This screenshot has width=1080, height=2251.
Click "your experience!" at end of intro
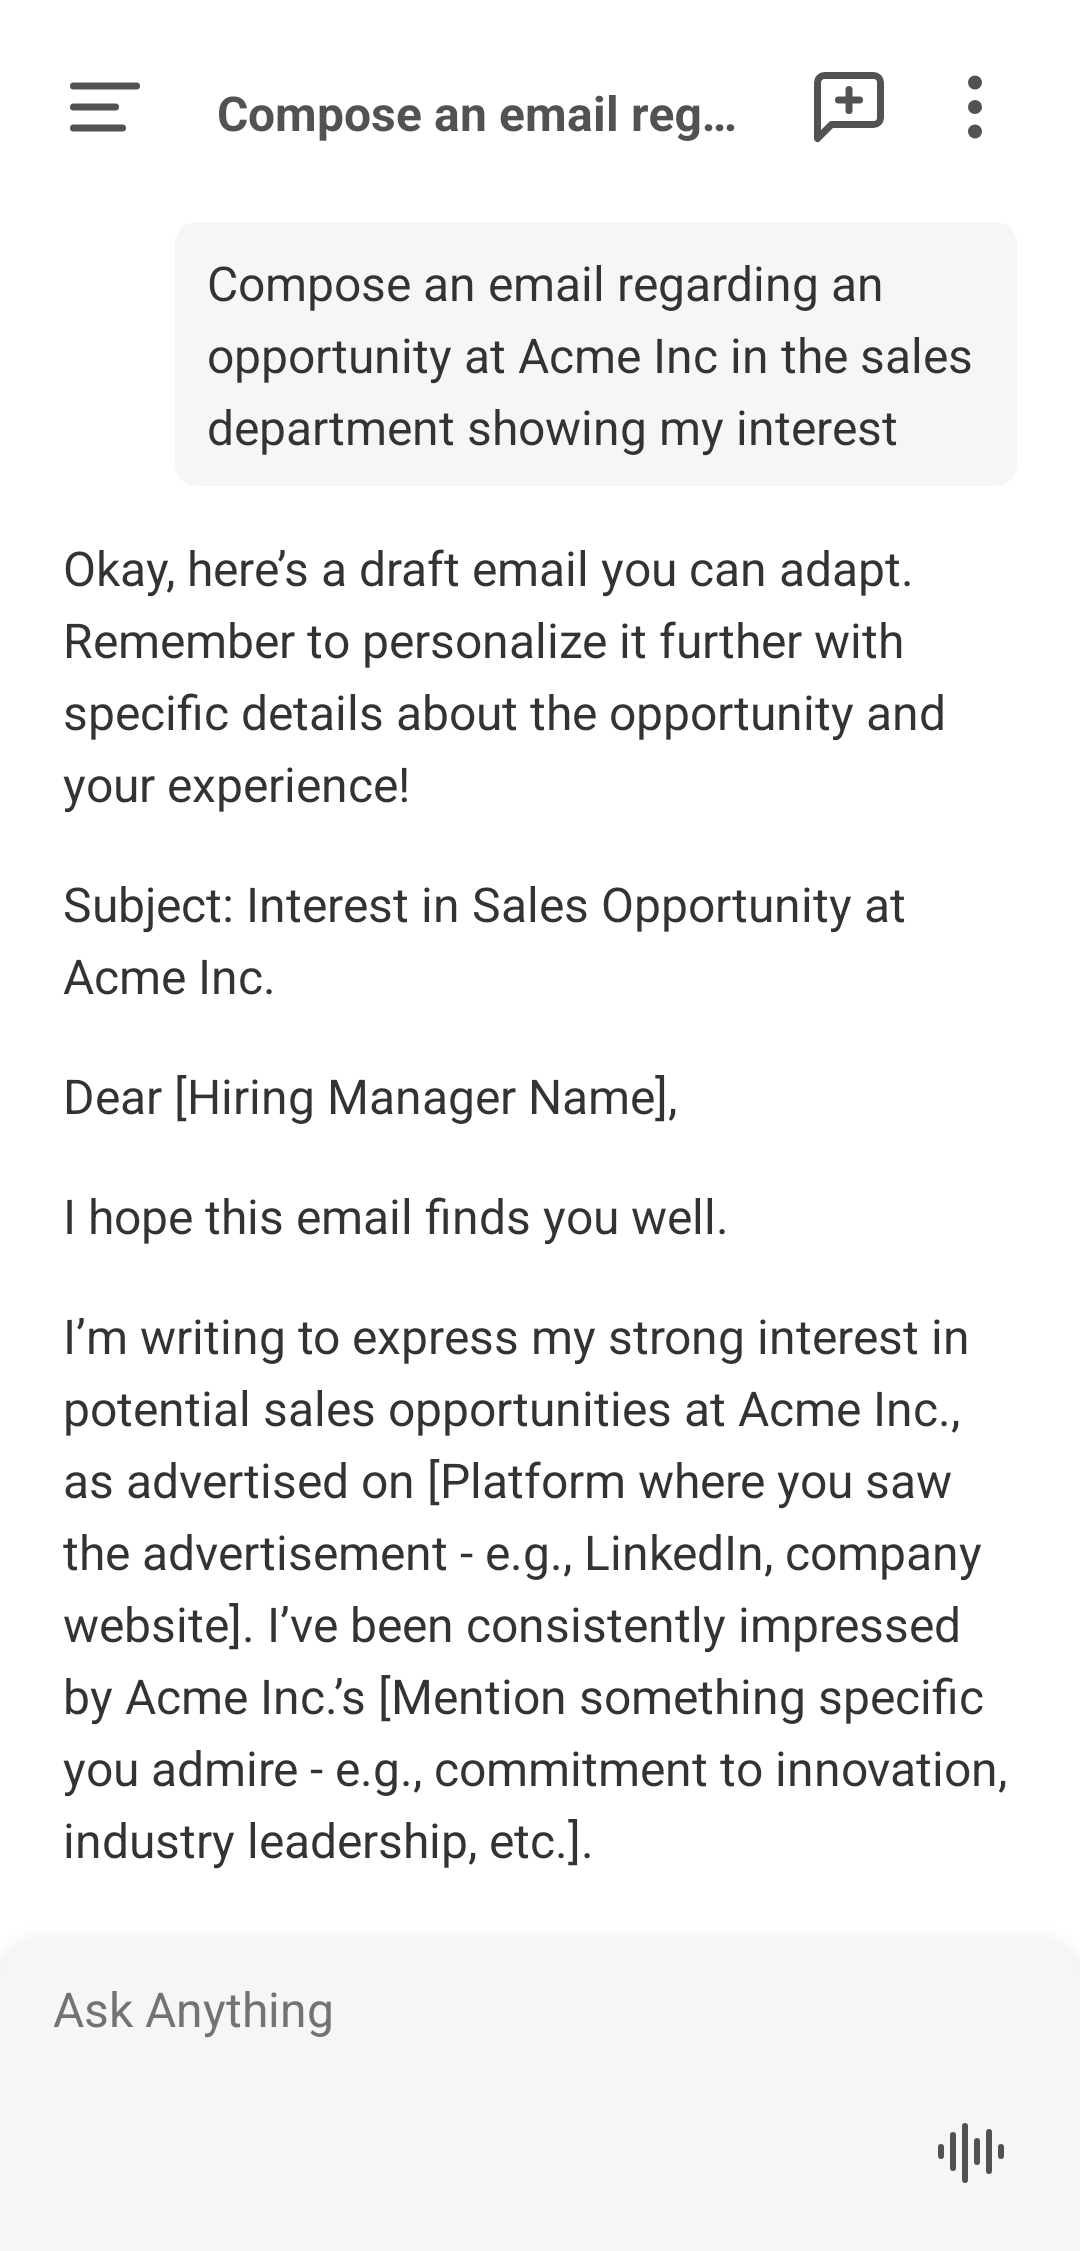[x=237, y=786]
